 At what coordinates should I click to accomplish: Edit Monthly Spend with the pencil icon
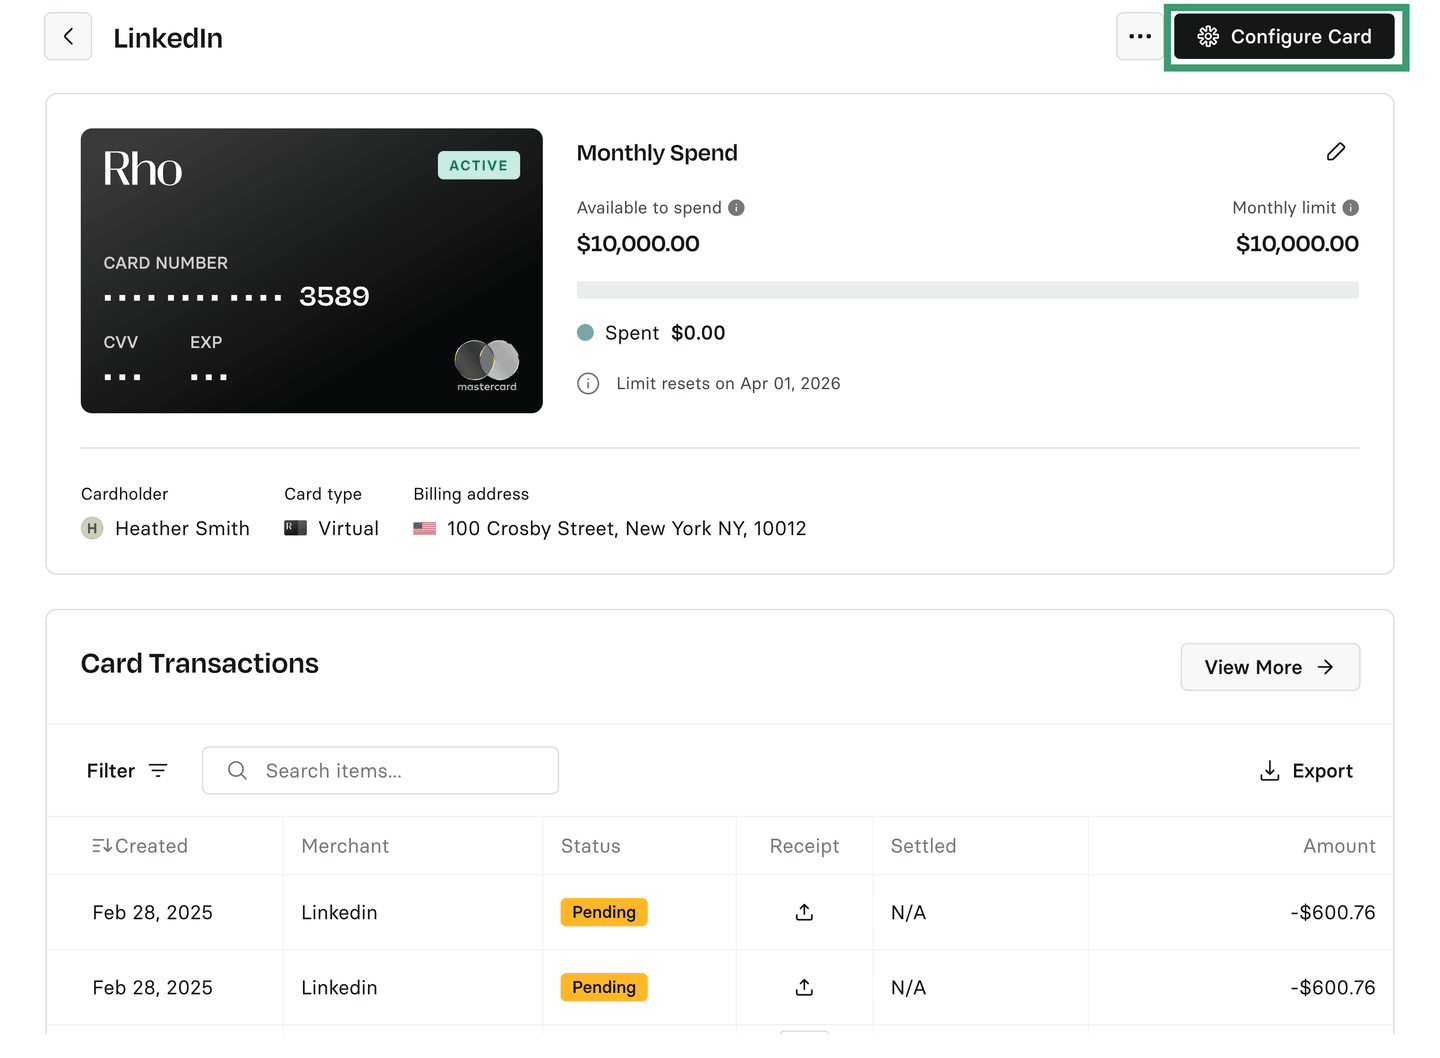(x=1335, y=152)
